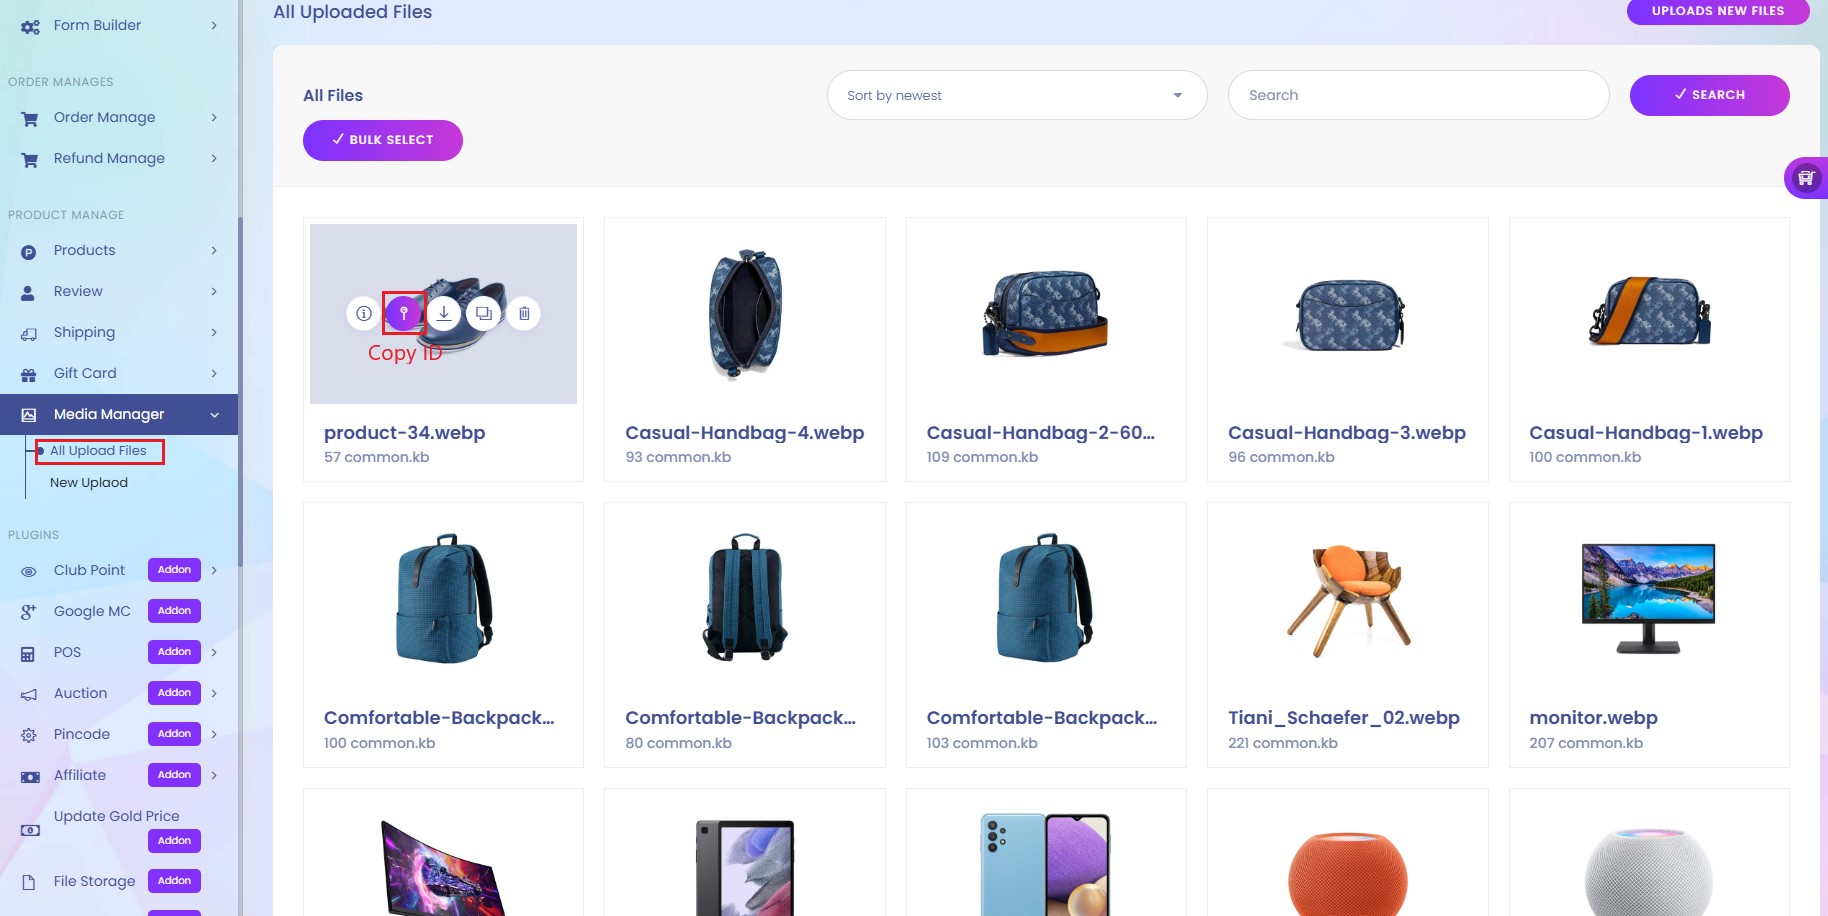Click the purple SEARCH button

[1710, 95]
